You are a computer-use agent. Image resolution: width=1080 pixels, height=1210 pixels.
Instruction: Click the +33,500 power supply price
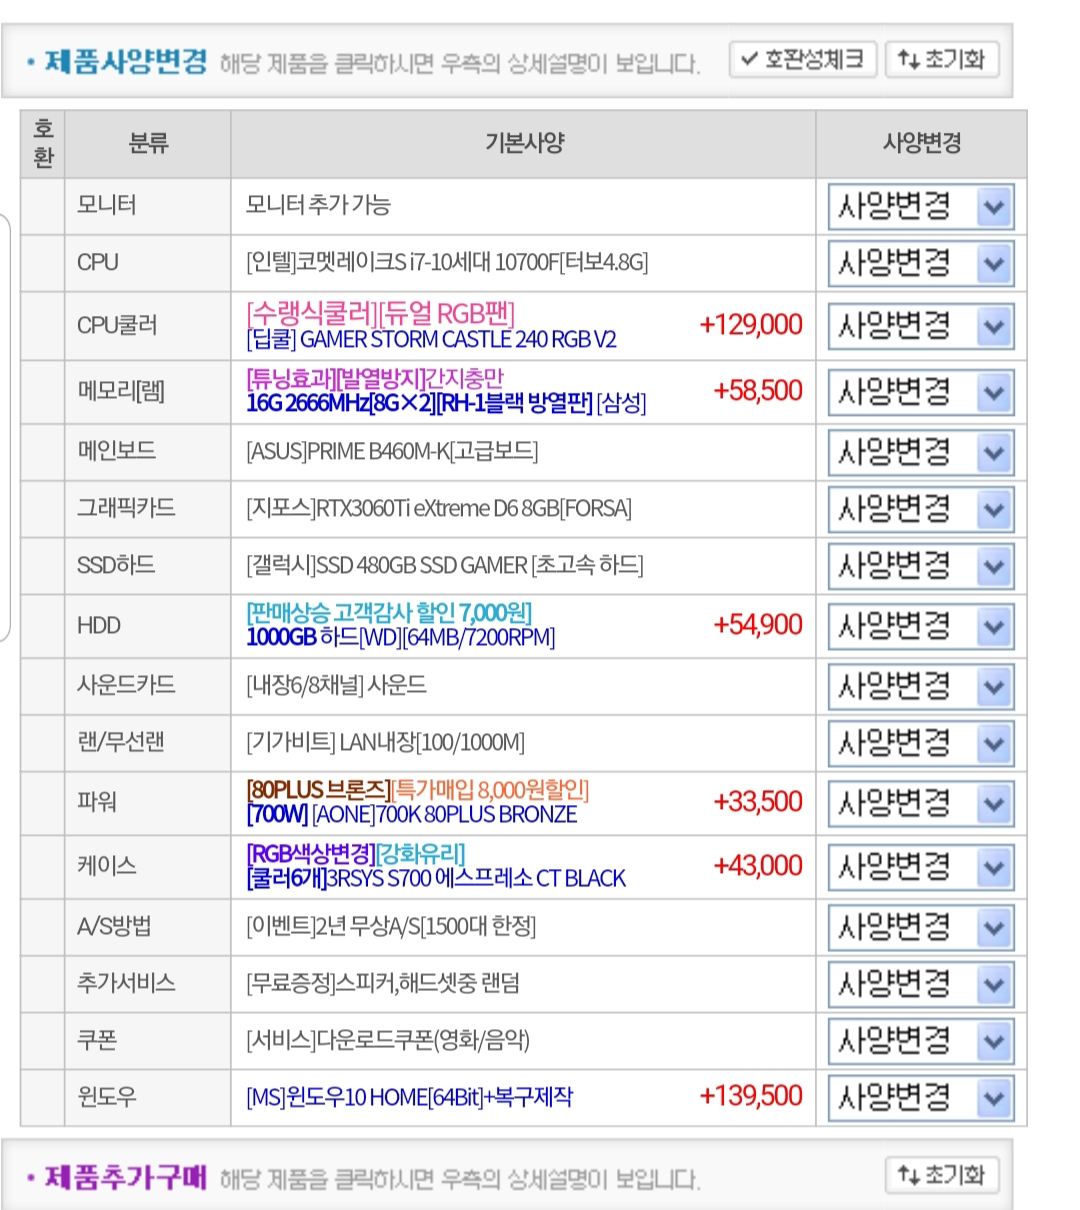tap(758, 802)
